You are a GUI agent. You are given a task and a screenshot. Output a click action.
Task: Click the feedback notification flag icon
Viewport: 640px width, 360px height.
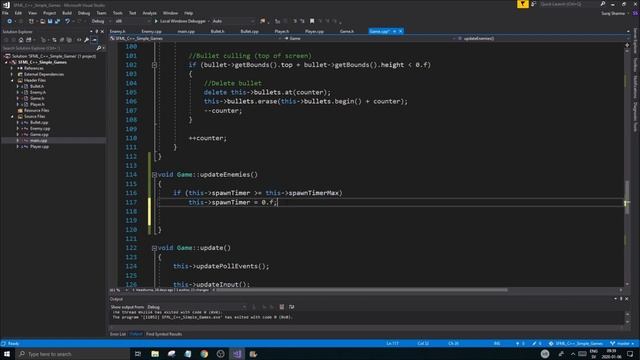[522, 4]
